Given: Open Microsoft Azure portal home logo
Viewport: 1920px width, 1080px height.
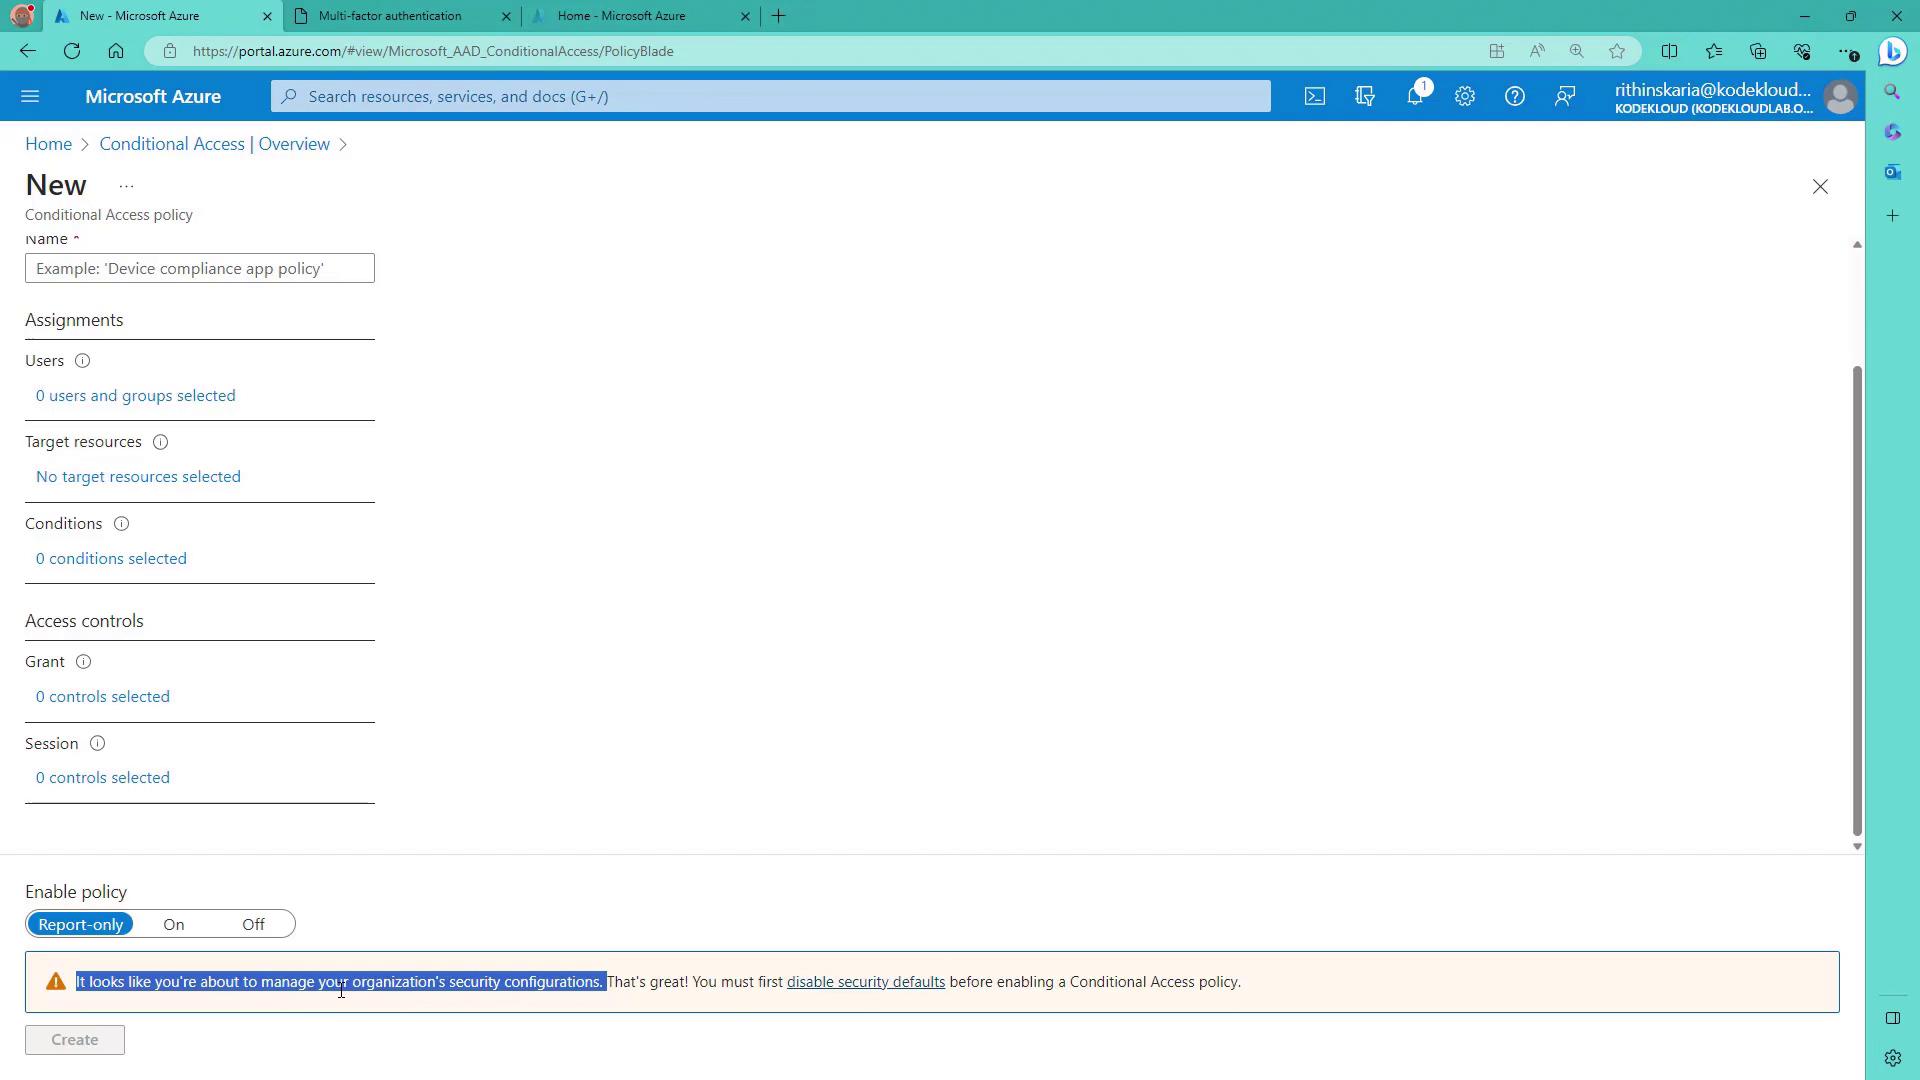Looking at the screenshot, I should (153, 97).
